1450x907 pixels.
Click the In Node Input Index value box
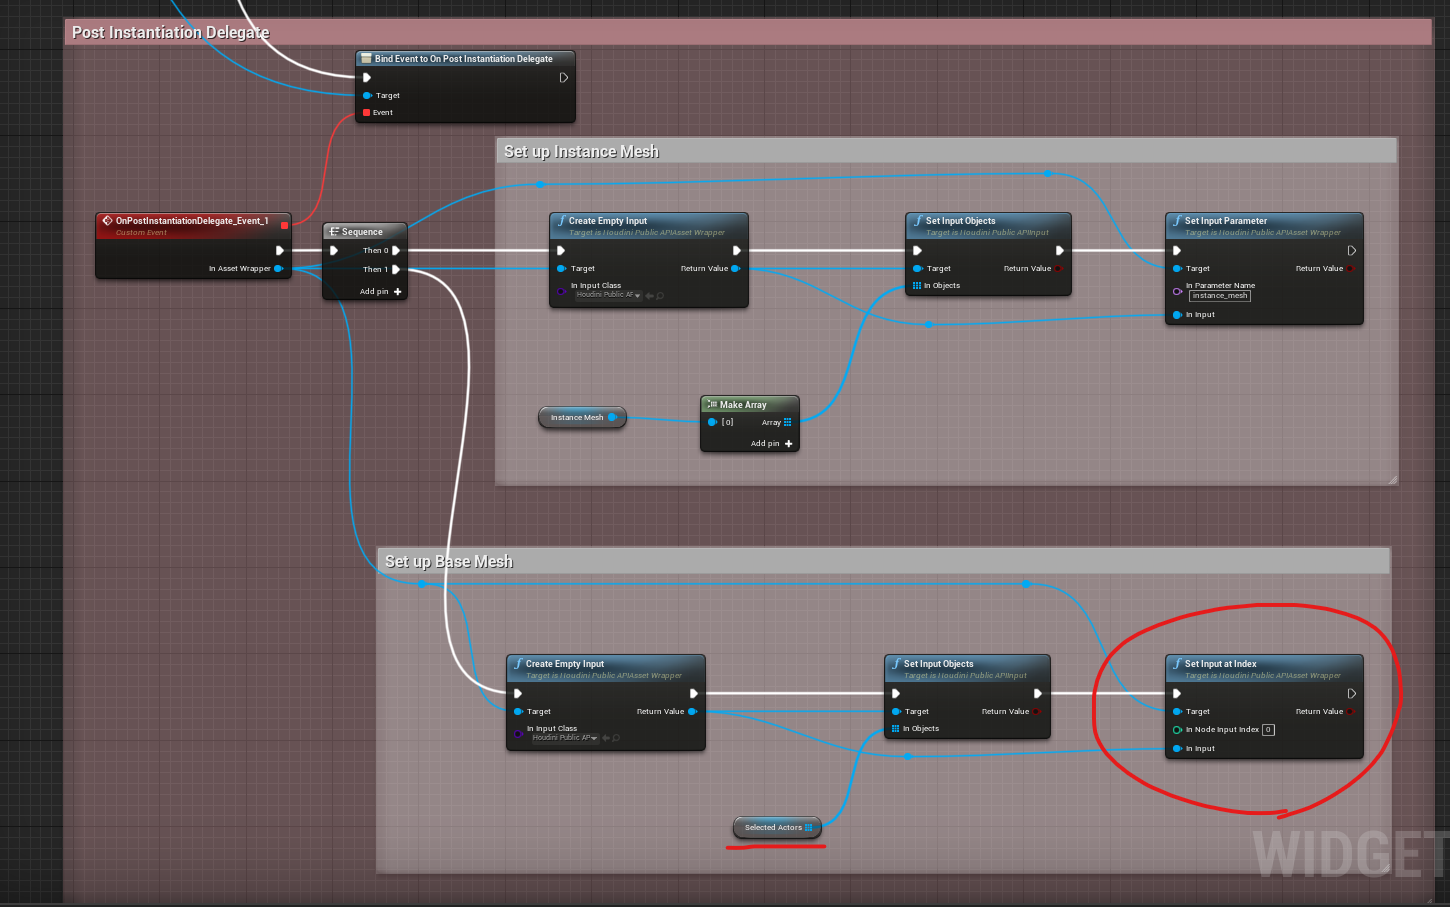1268,729
